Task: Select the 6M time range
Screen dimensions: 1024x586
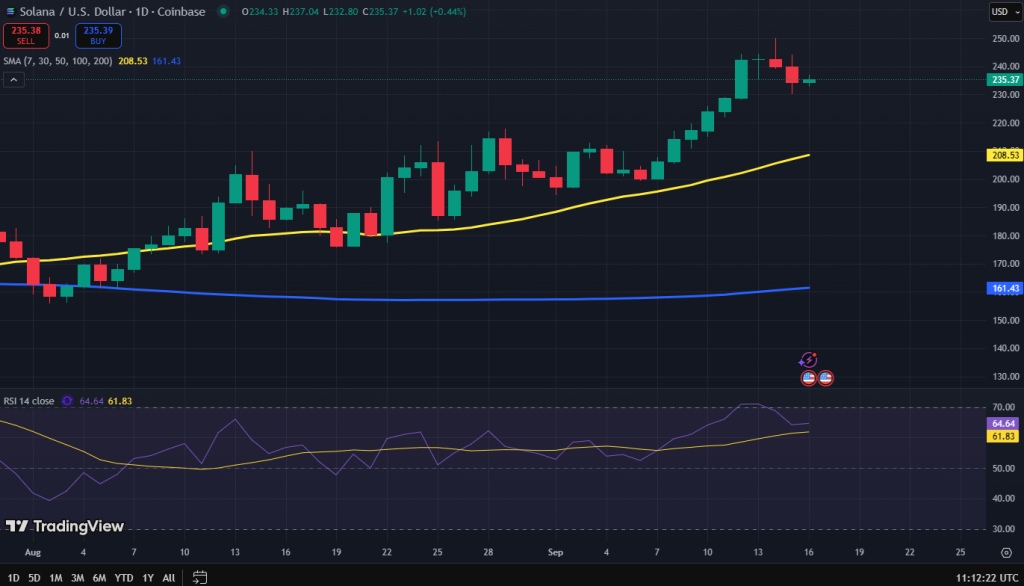Action: point(99,578)
